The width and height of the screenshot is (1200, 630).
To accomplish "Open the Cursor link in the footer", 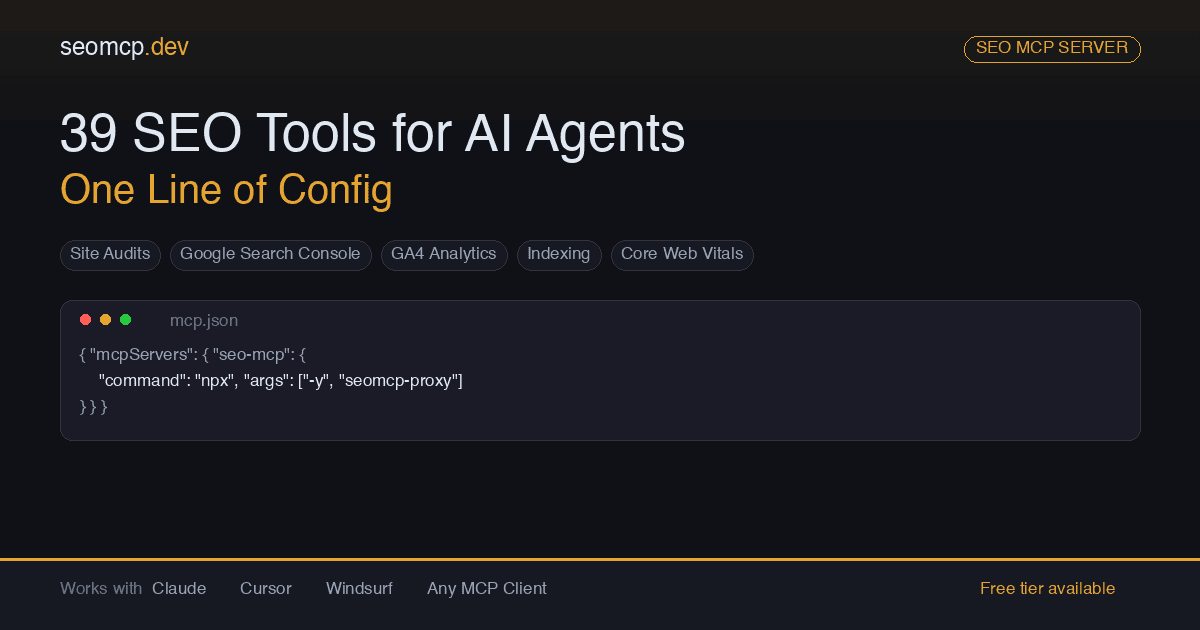I will tap(266, 589).
